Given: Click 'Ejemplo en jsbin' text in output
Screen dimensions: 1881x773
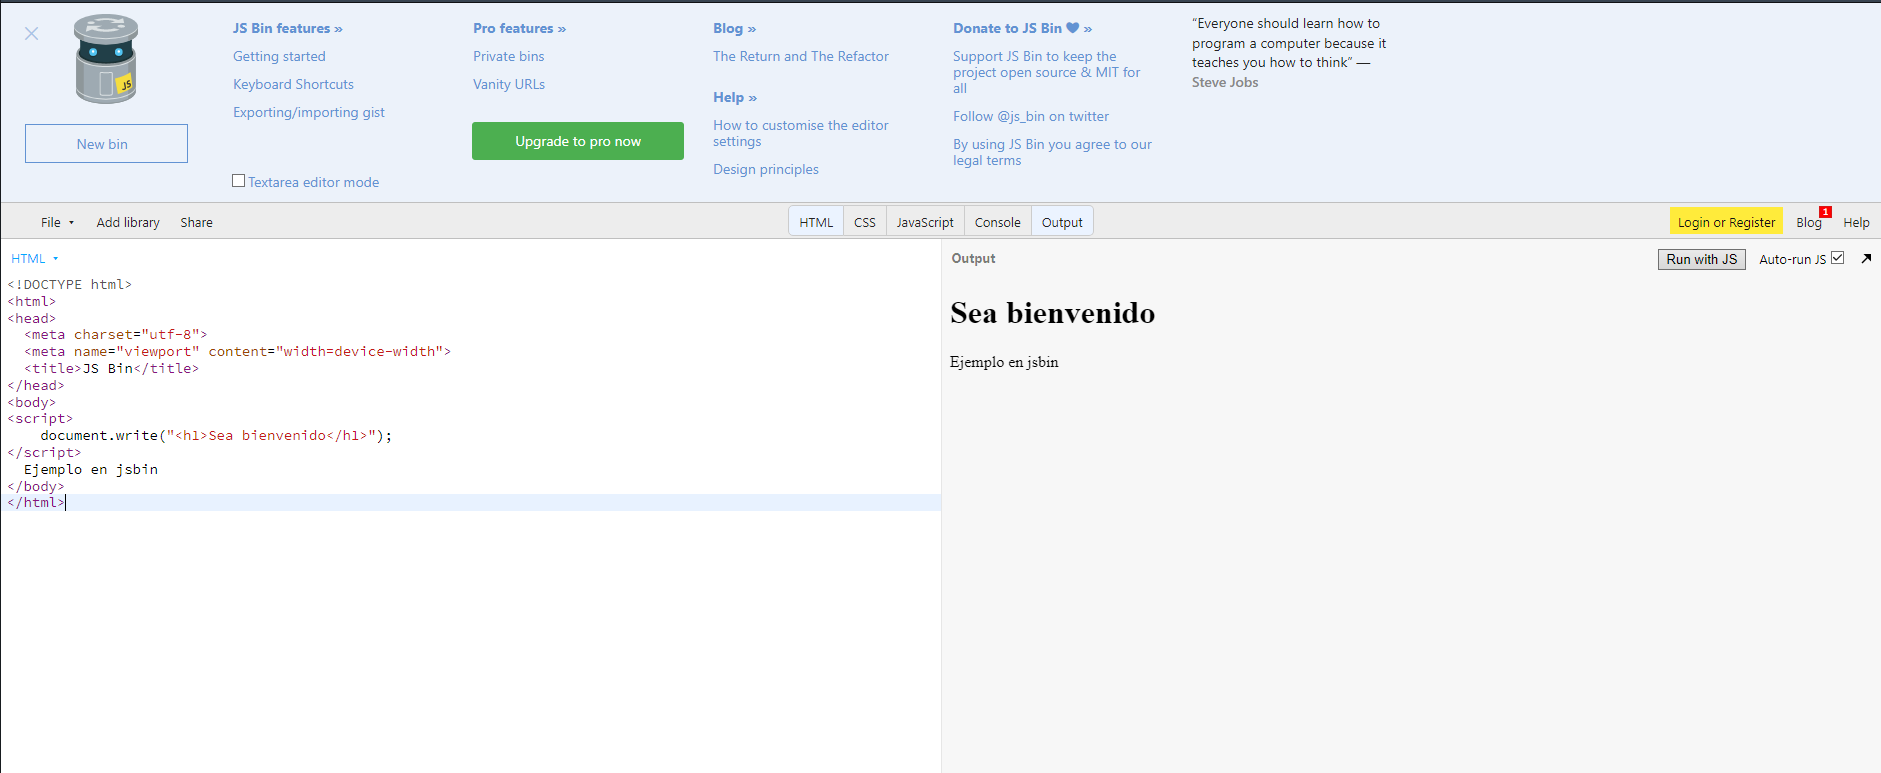Looking at the screenshot, I should pos(1004,362).
